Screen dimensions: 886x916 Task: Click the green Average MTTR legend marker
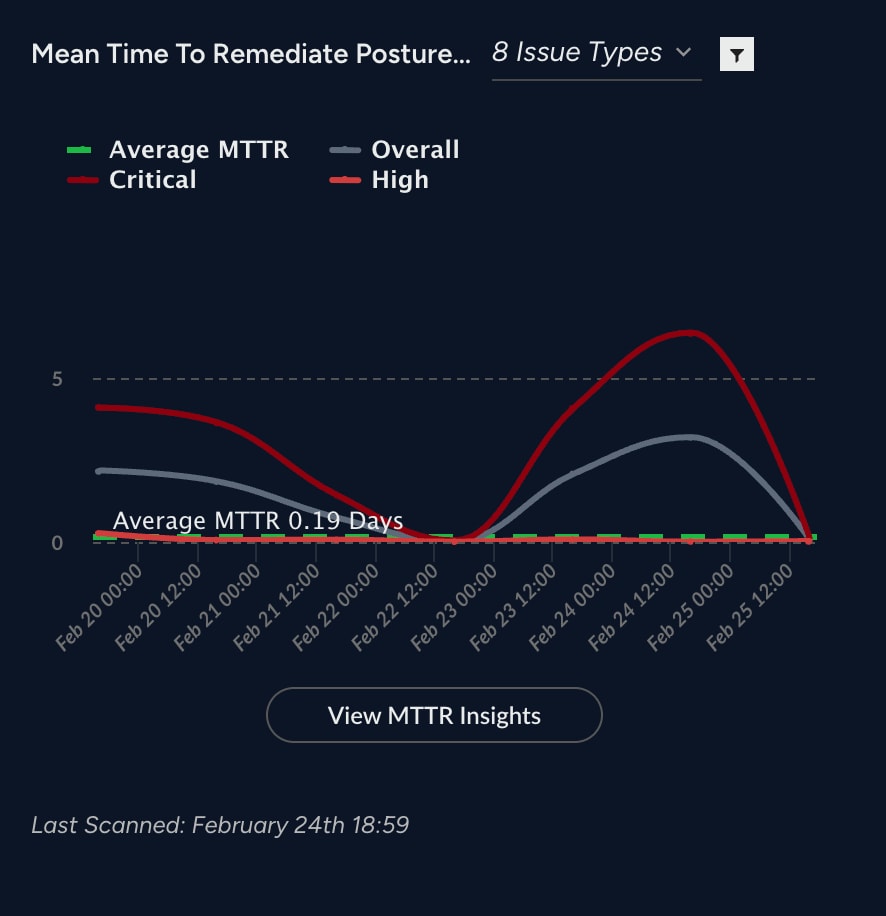click(79, 150)
